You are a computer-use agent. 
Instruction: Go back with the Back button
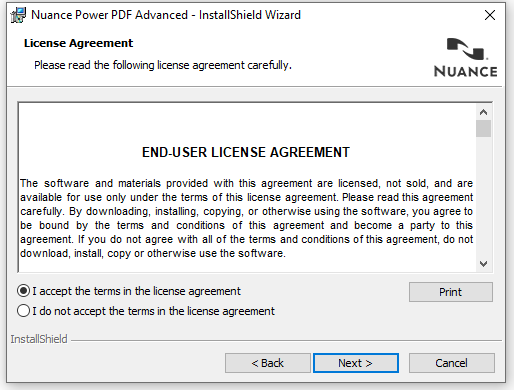[268, 363]
